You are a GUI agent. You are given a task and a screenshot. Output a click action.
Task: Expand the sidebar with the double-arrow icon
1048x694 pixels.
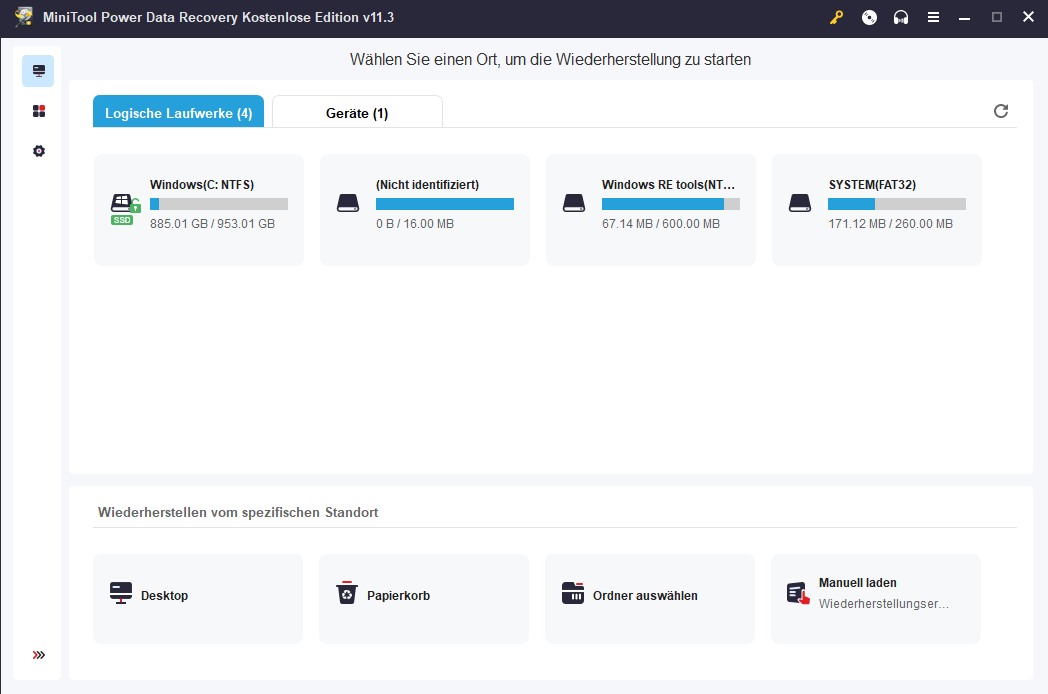point(39,655)
